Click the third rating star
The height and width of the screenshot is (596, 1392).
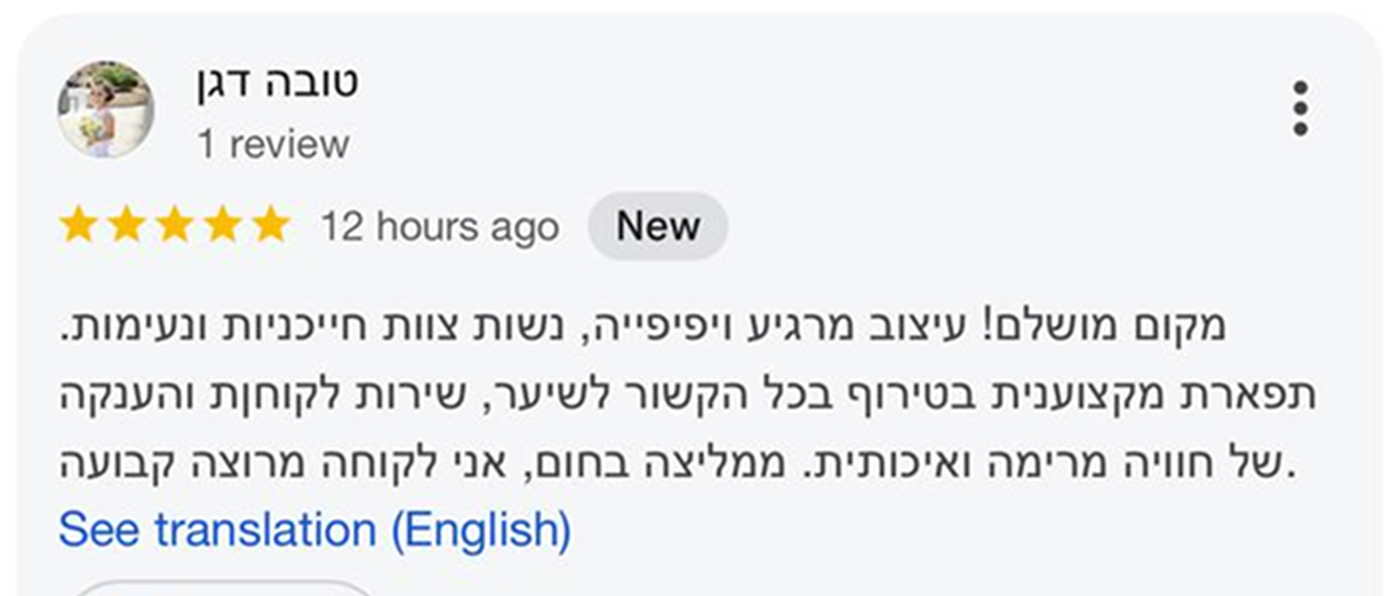click(174, 226)
